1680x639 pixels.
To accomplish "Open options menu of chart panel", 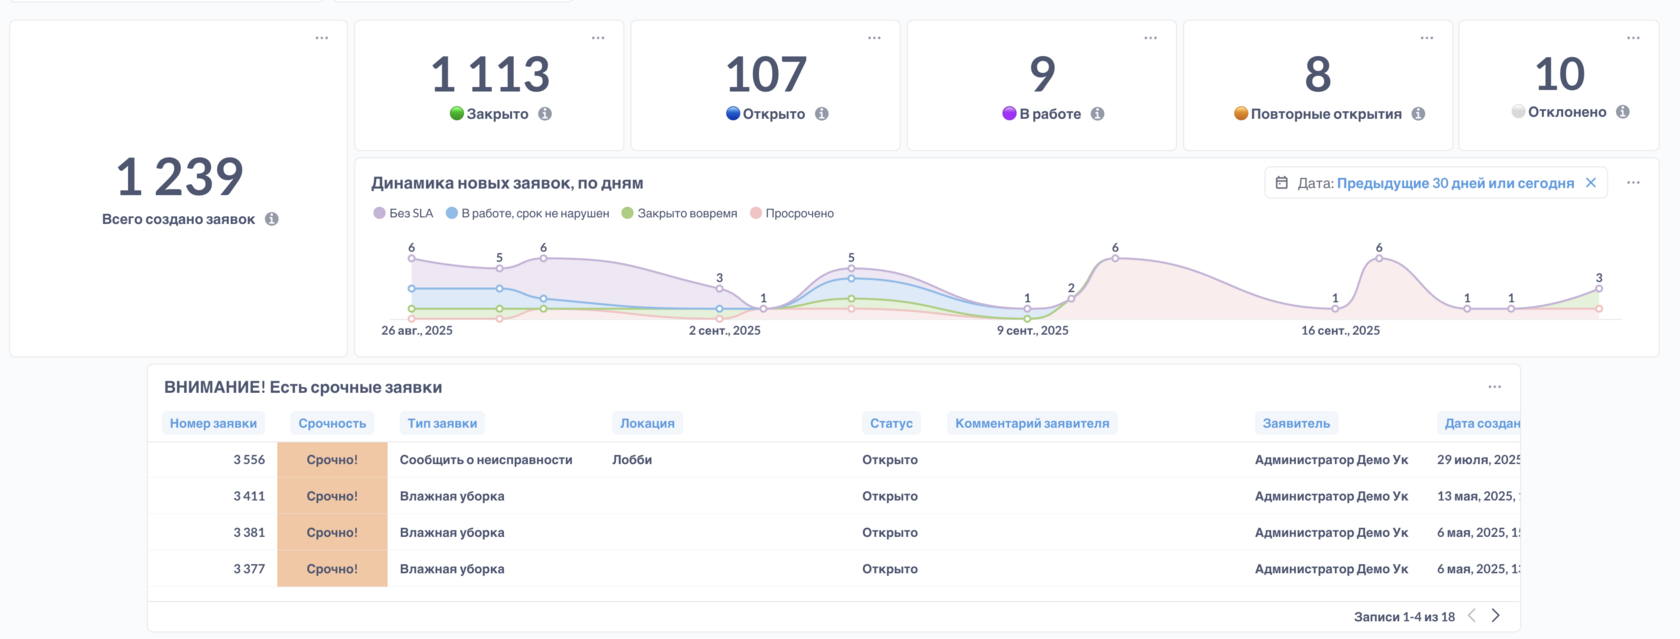I will pyautogui.click(x=1633, y=183).
